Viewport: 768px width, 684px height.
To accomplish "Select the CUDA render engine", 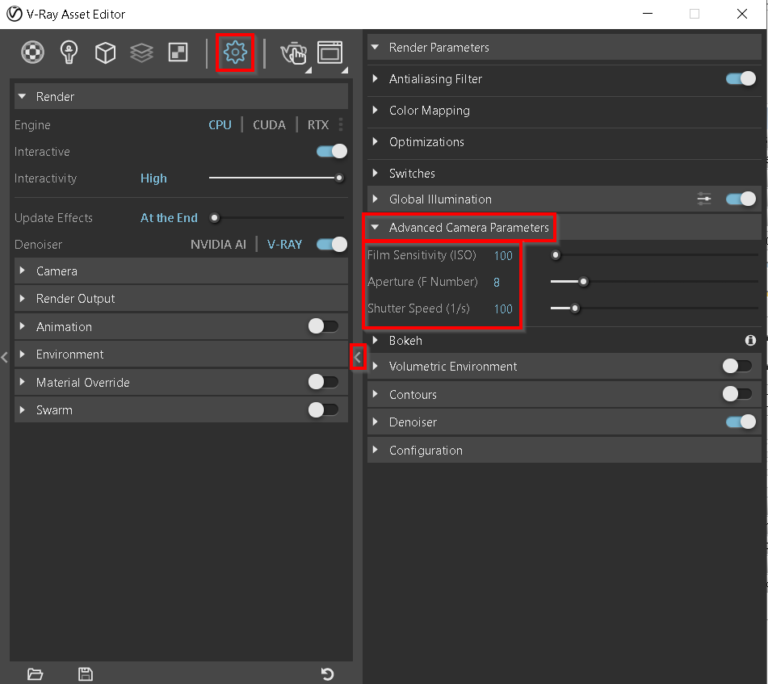I will coord(269,125).
